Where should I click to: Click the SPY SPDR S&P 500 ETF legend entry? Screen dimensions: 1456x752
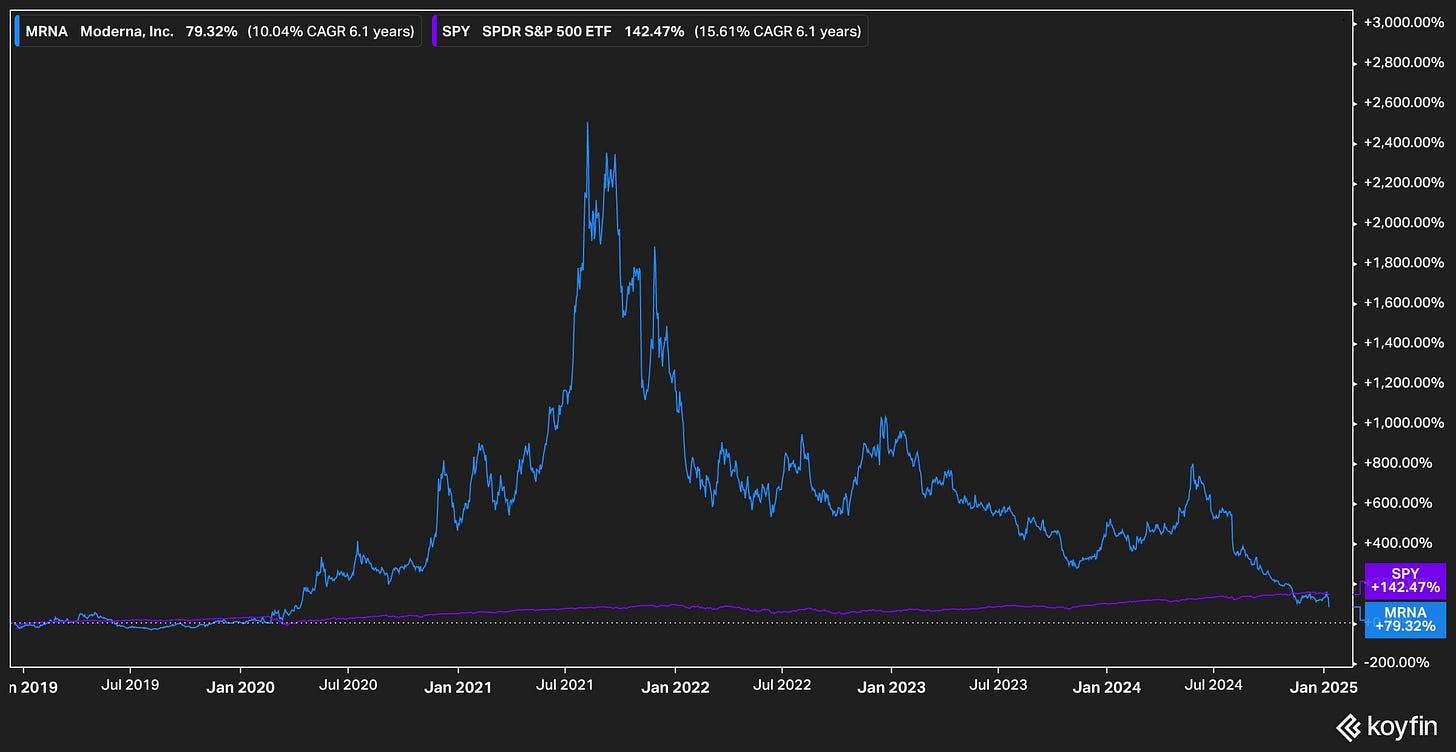(x=649, y=31)
